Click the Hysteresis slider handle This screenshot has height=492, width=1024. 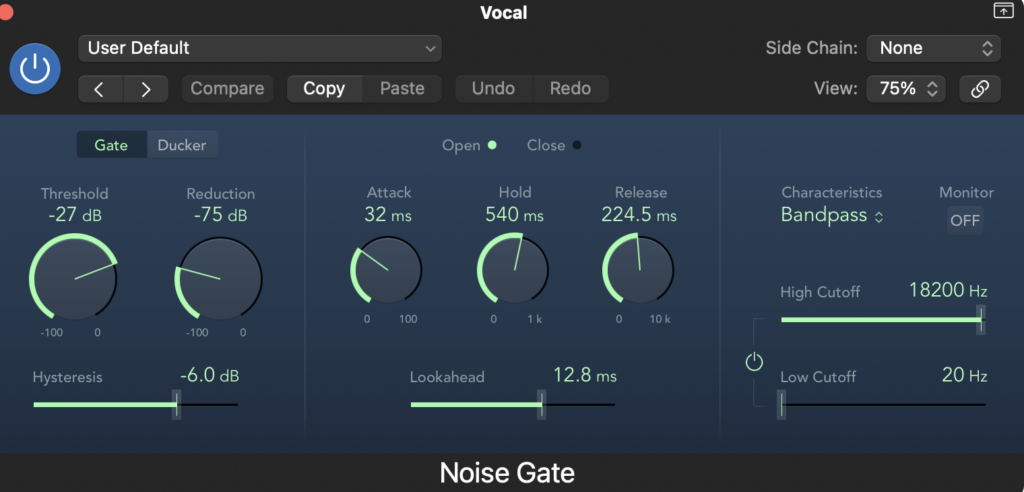(x=177, y=404)
